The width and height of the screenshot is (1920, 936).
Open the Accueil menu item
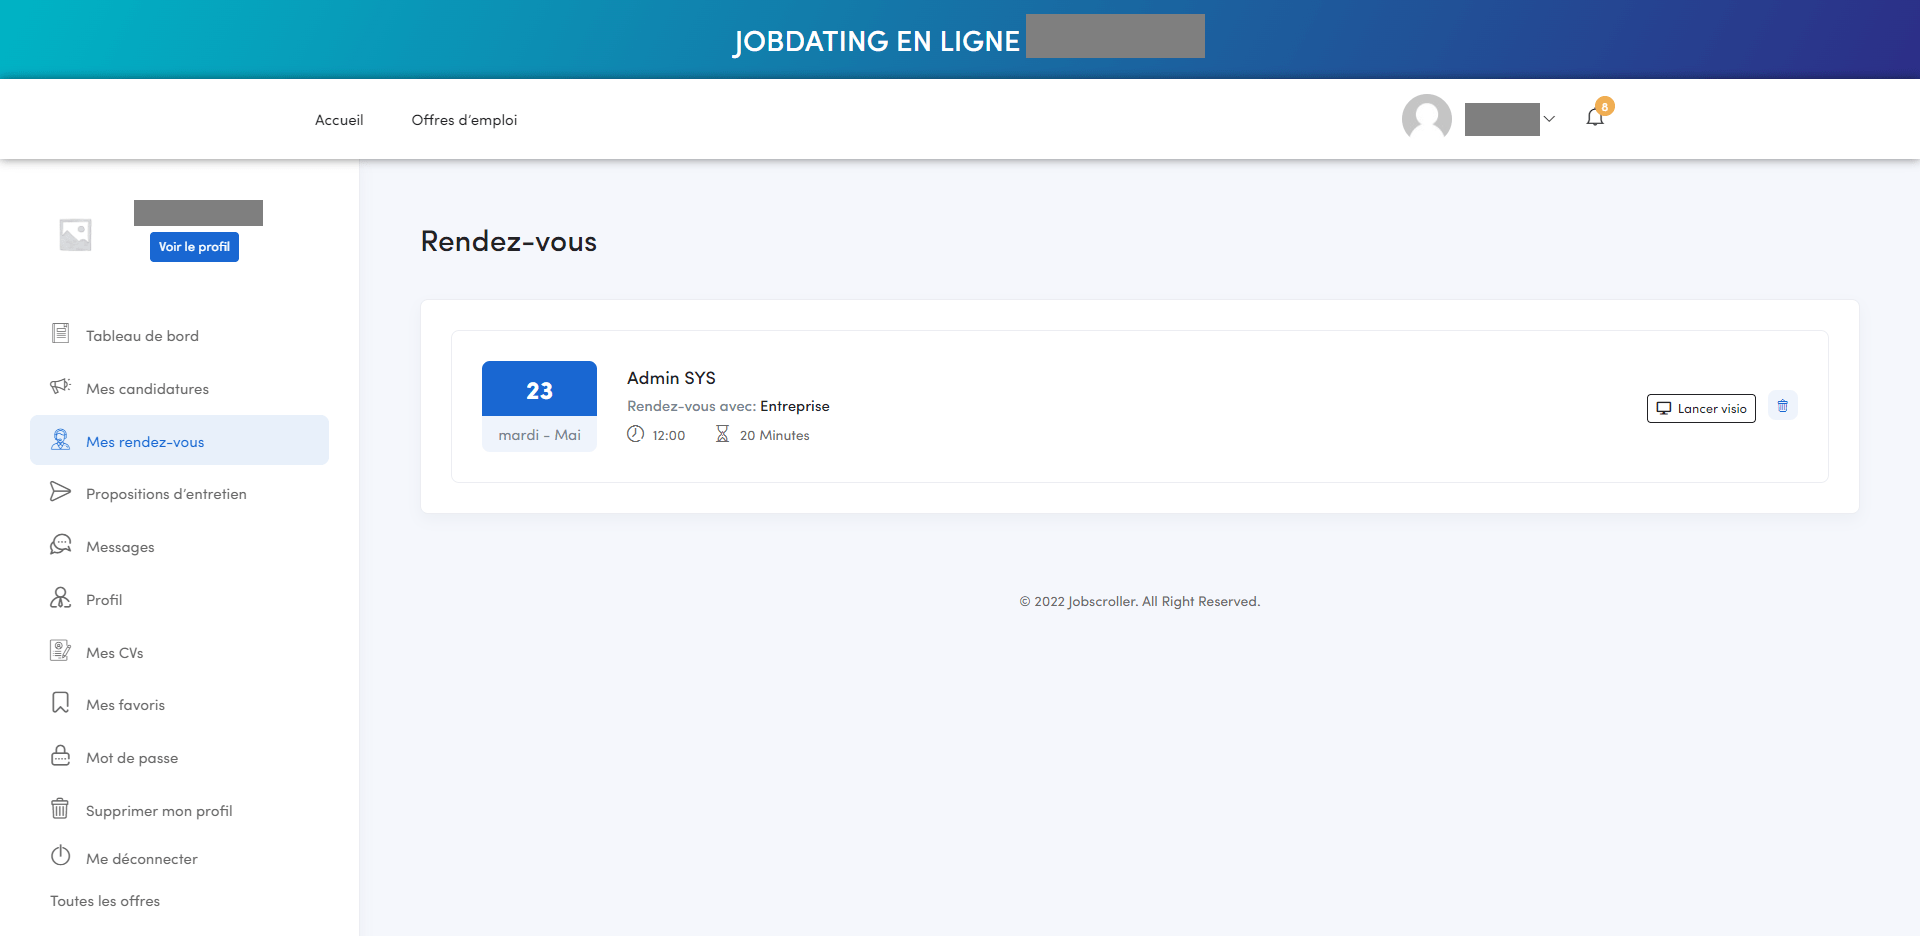coord(339,120)
